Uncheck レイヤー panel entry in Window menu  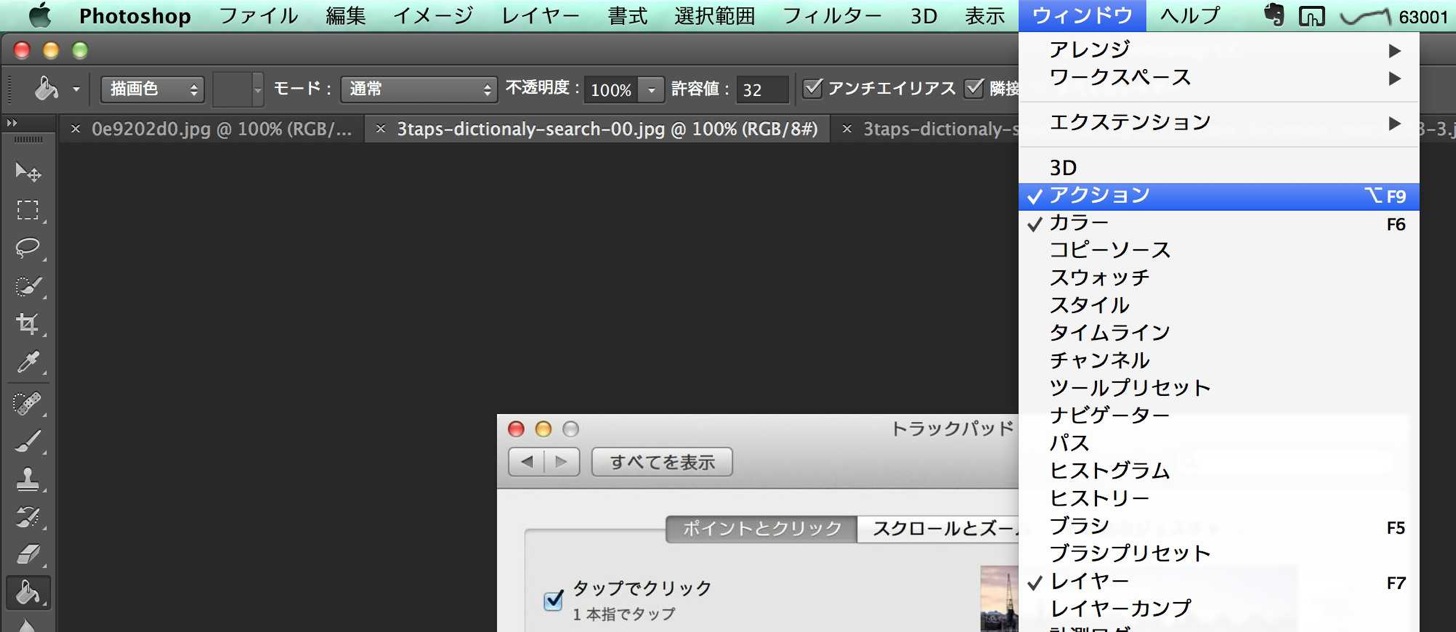click(1218, 581)
